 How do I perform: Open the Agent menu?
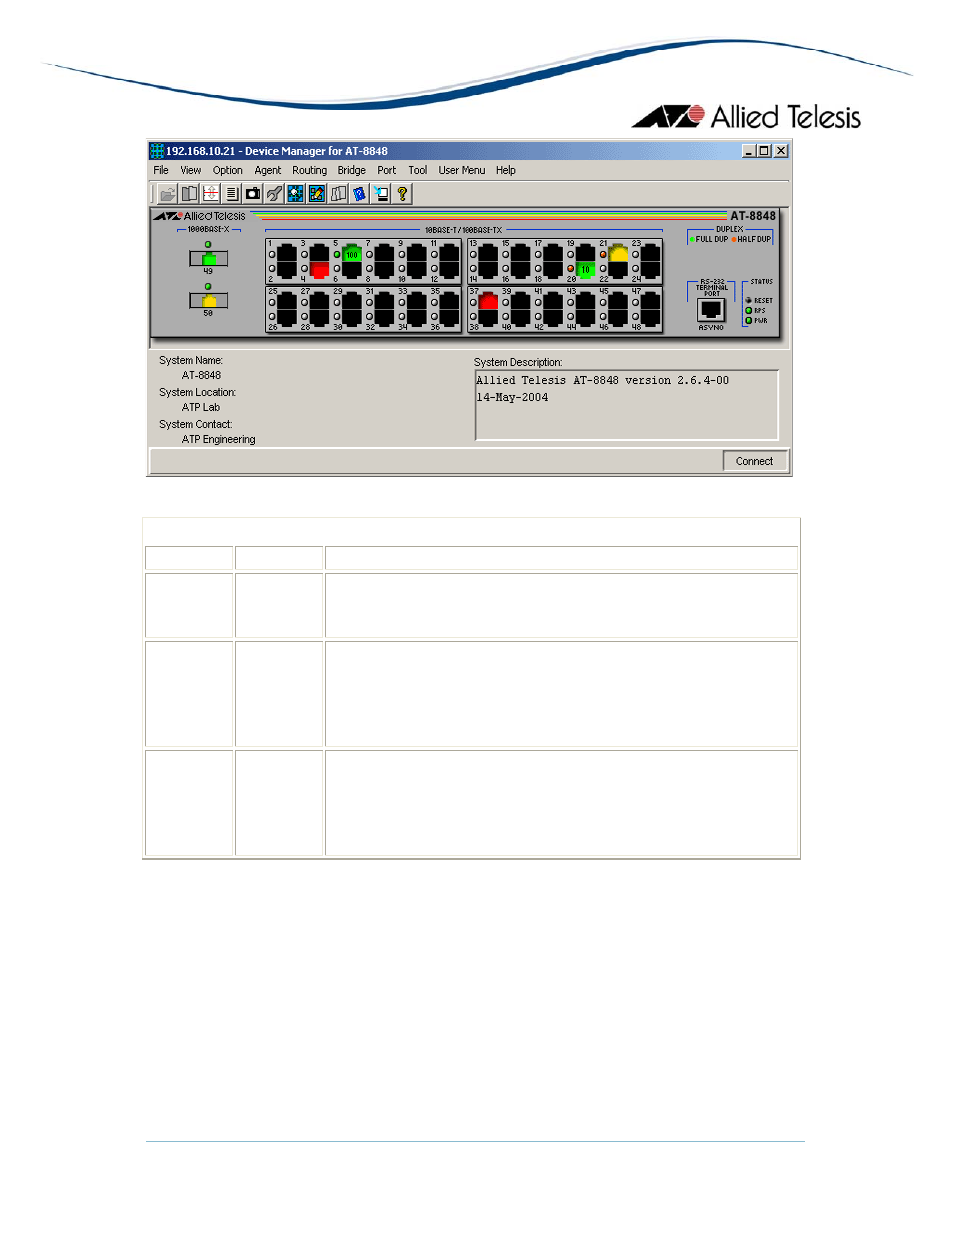coord(268,170)
